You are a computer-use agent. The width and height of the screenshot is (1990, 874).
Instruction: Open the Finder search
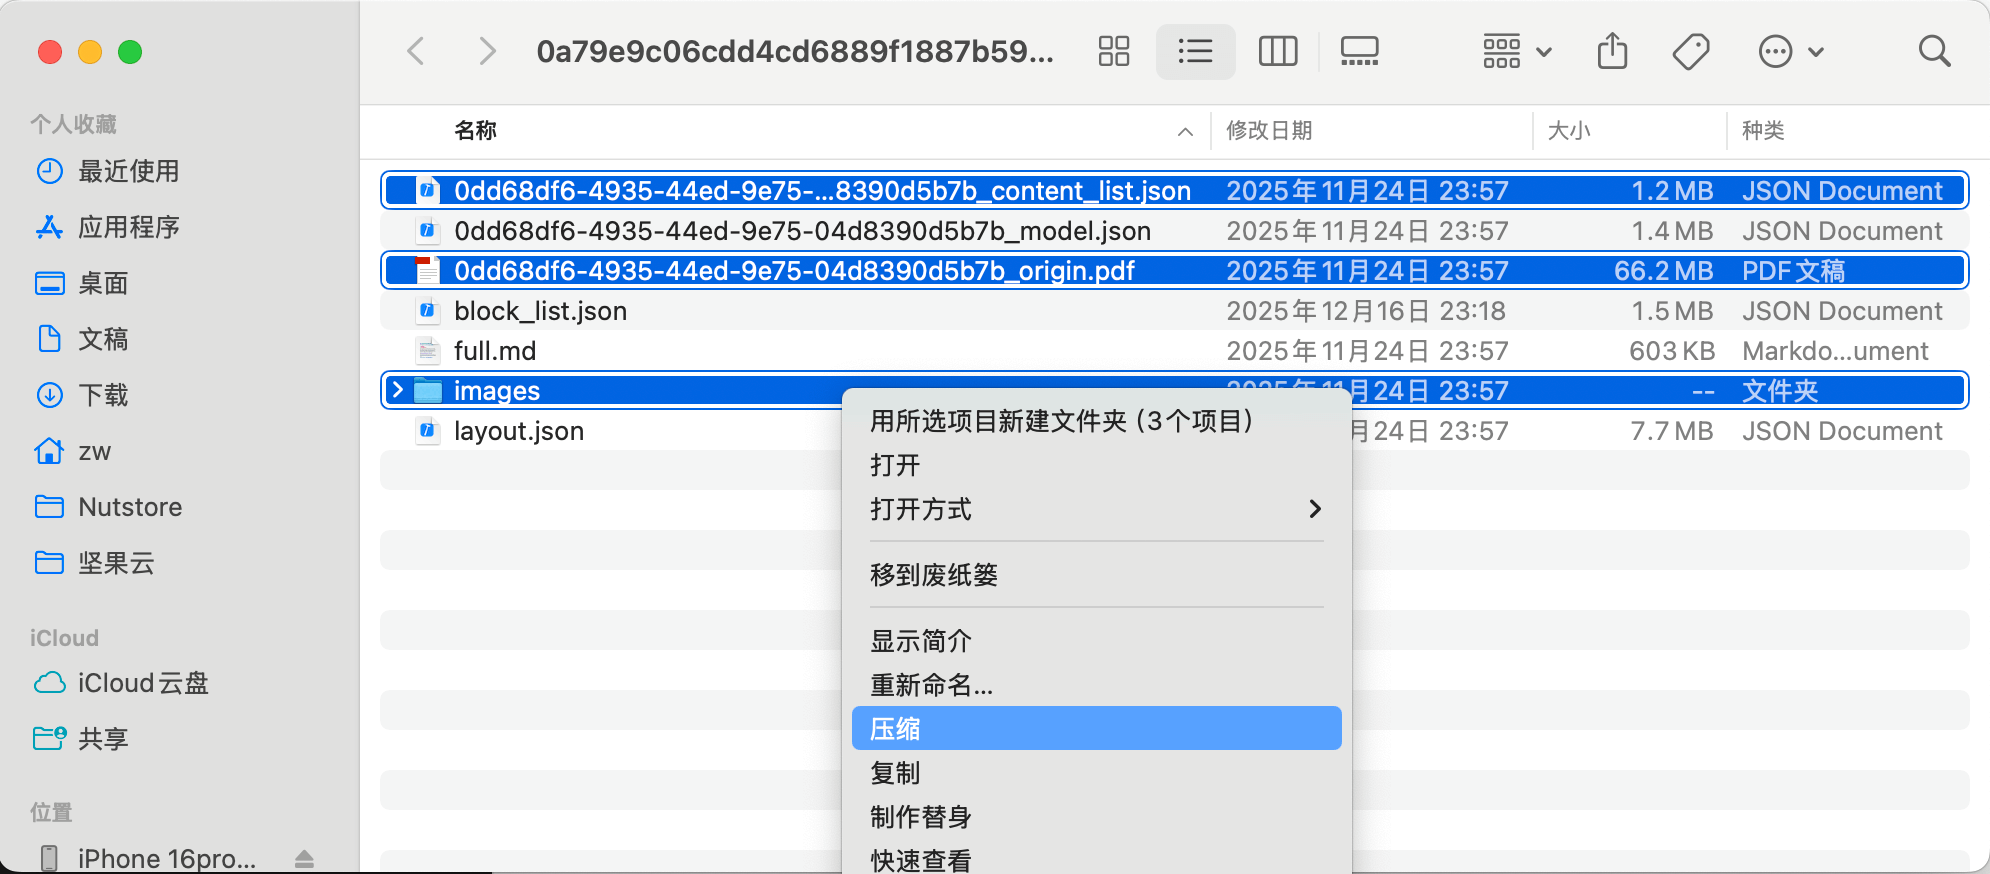(1934, 51)
